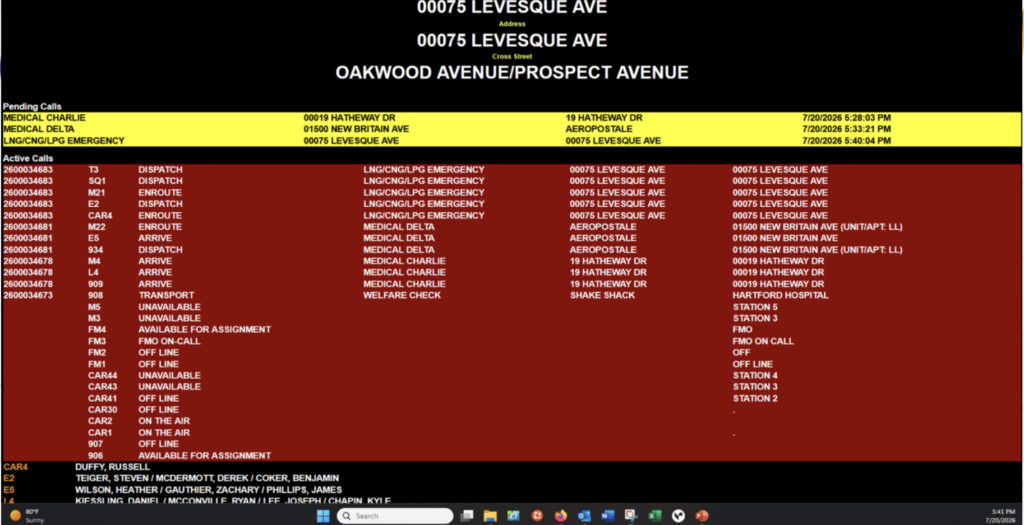Click unit CAR44 in the list
This screenshot has width=1024, height=525.
pyautogui.click(x=103, y=375)
